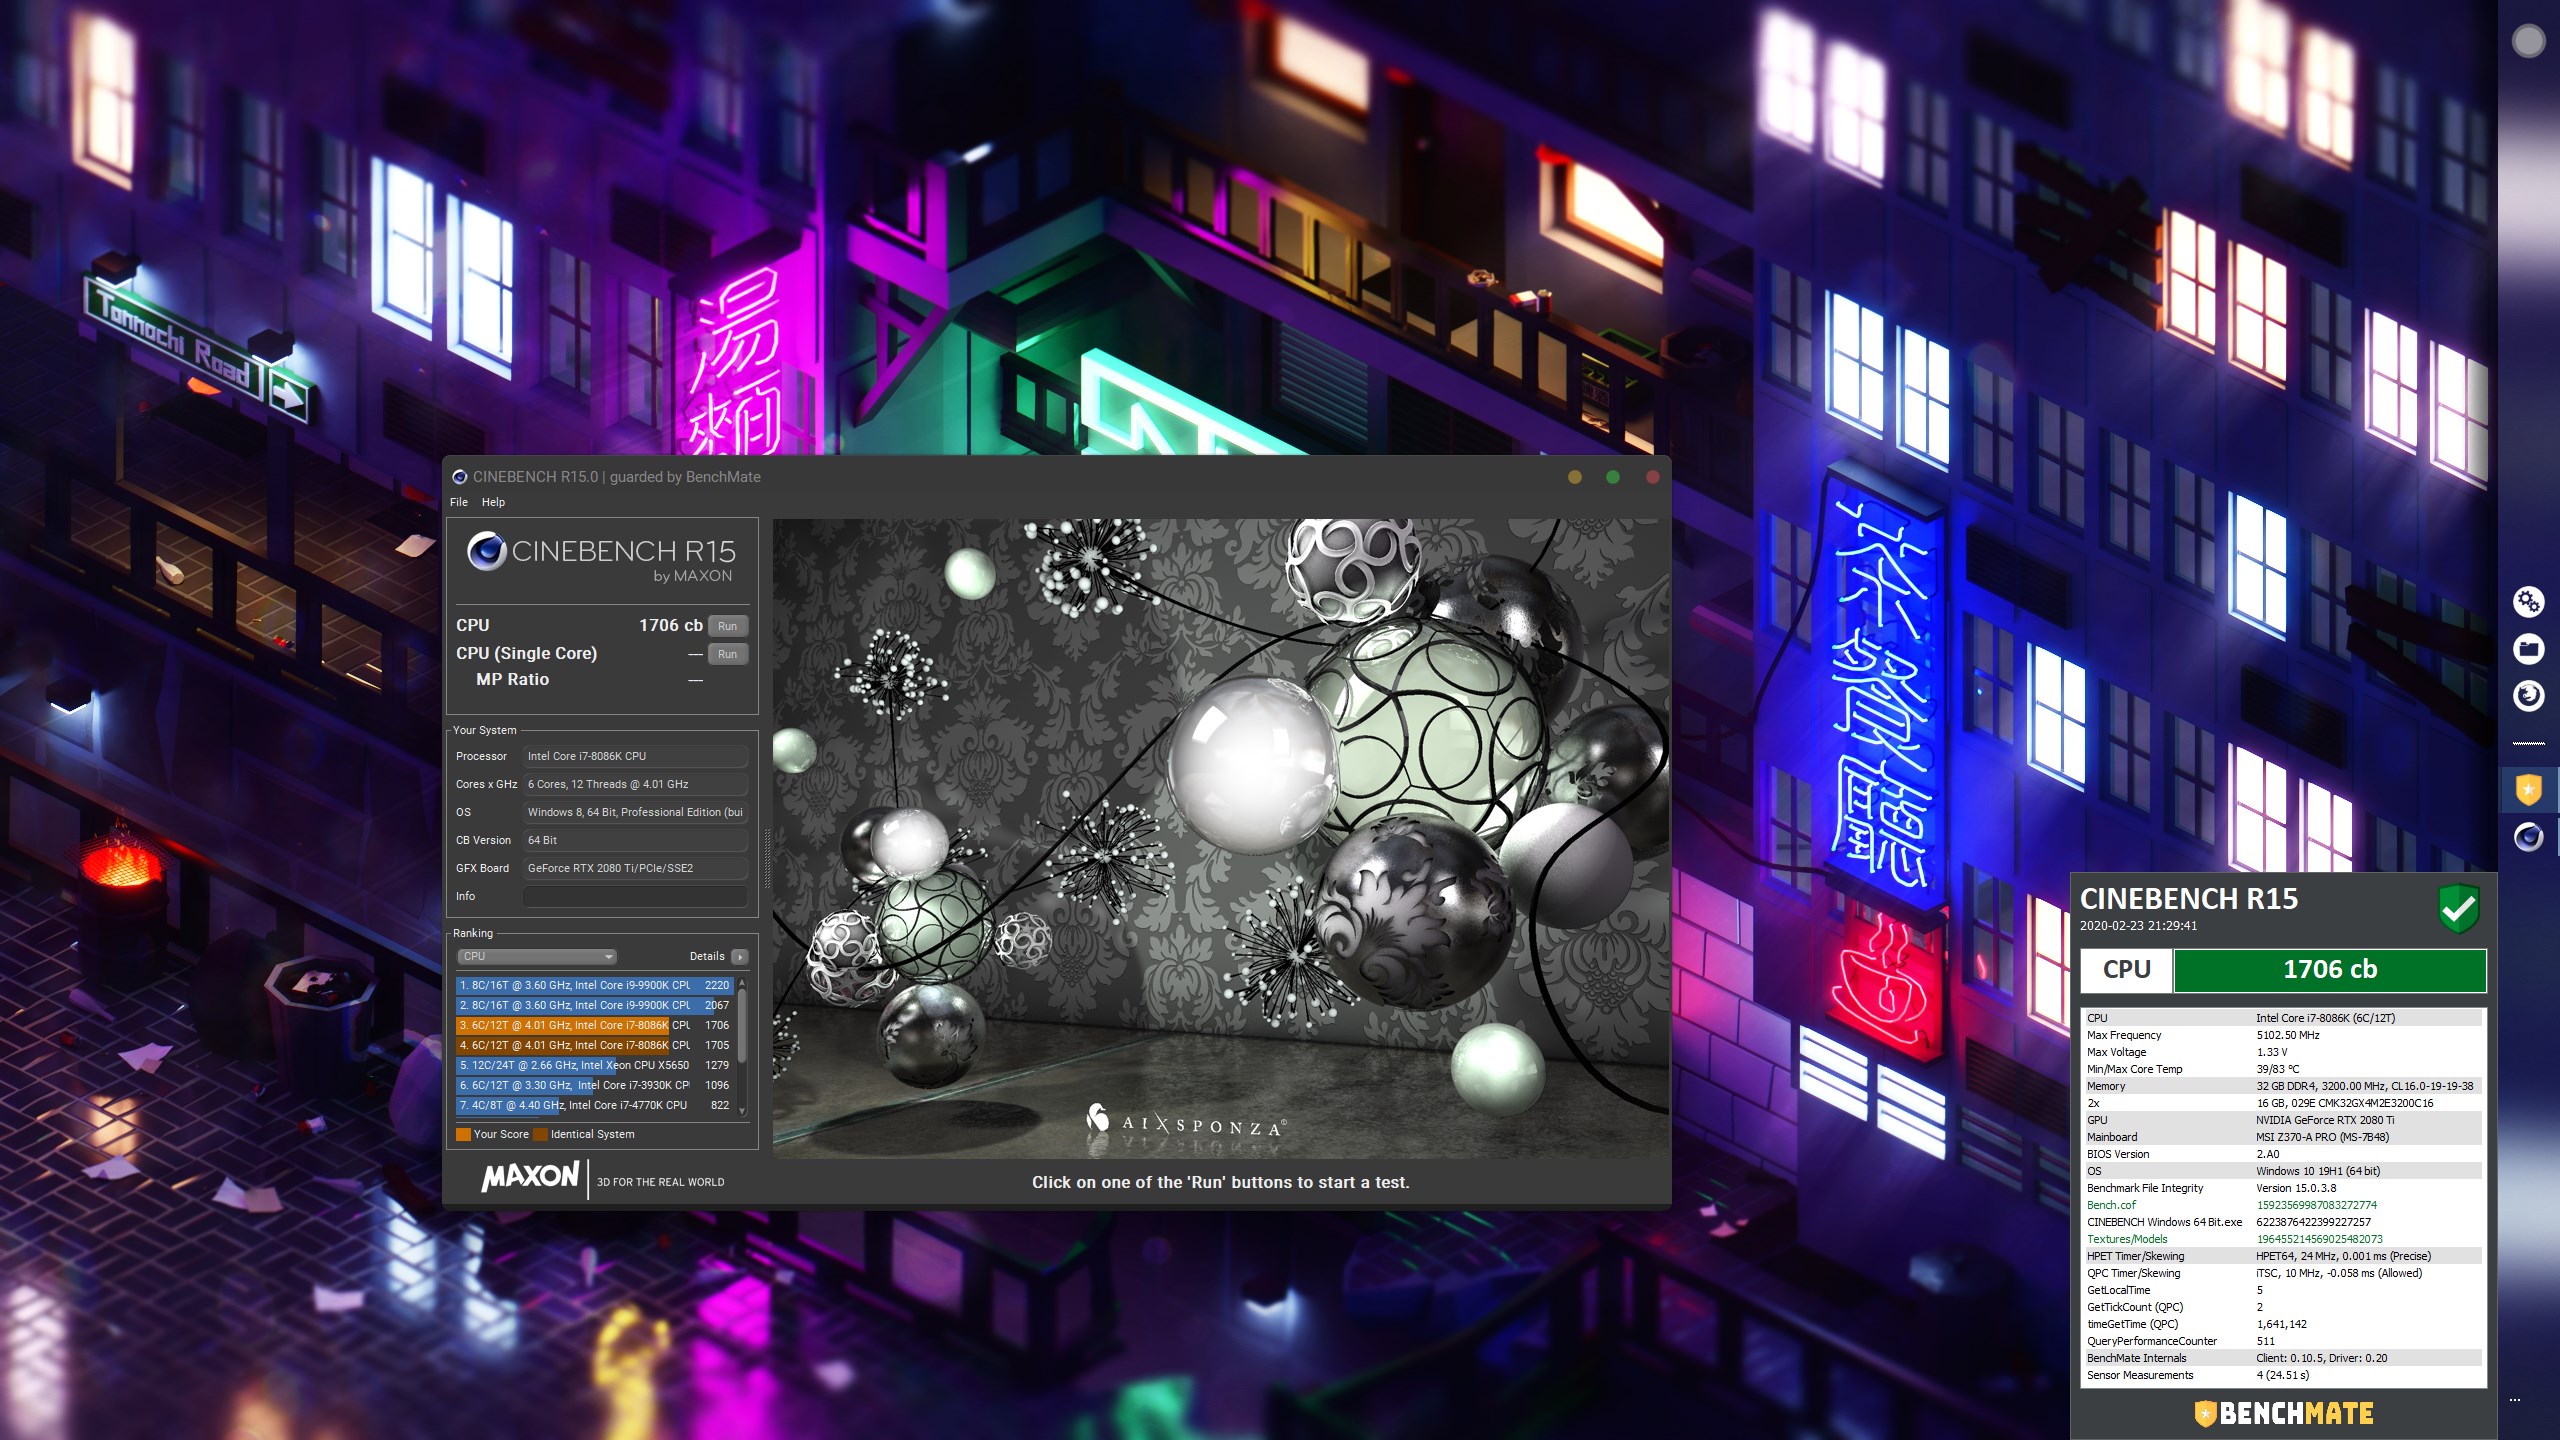
Task: Open the File menu
Action: [459, 502]
